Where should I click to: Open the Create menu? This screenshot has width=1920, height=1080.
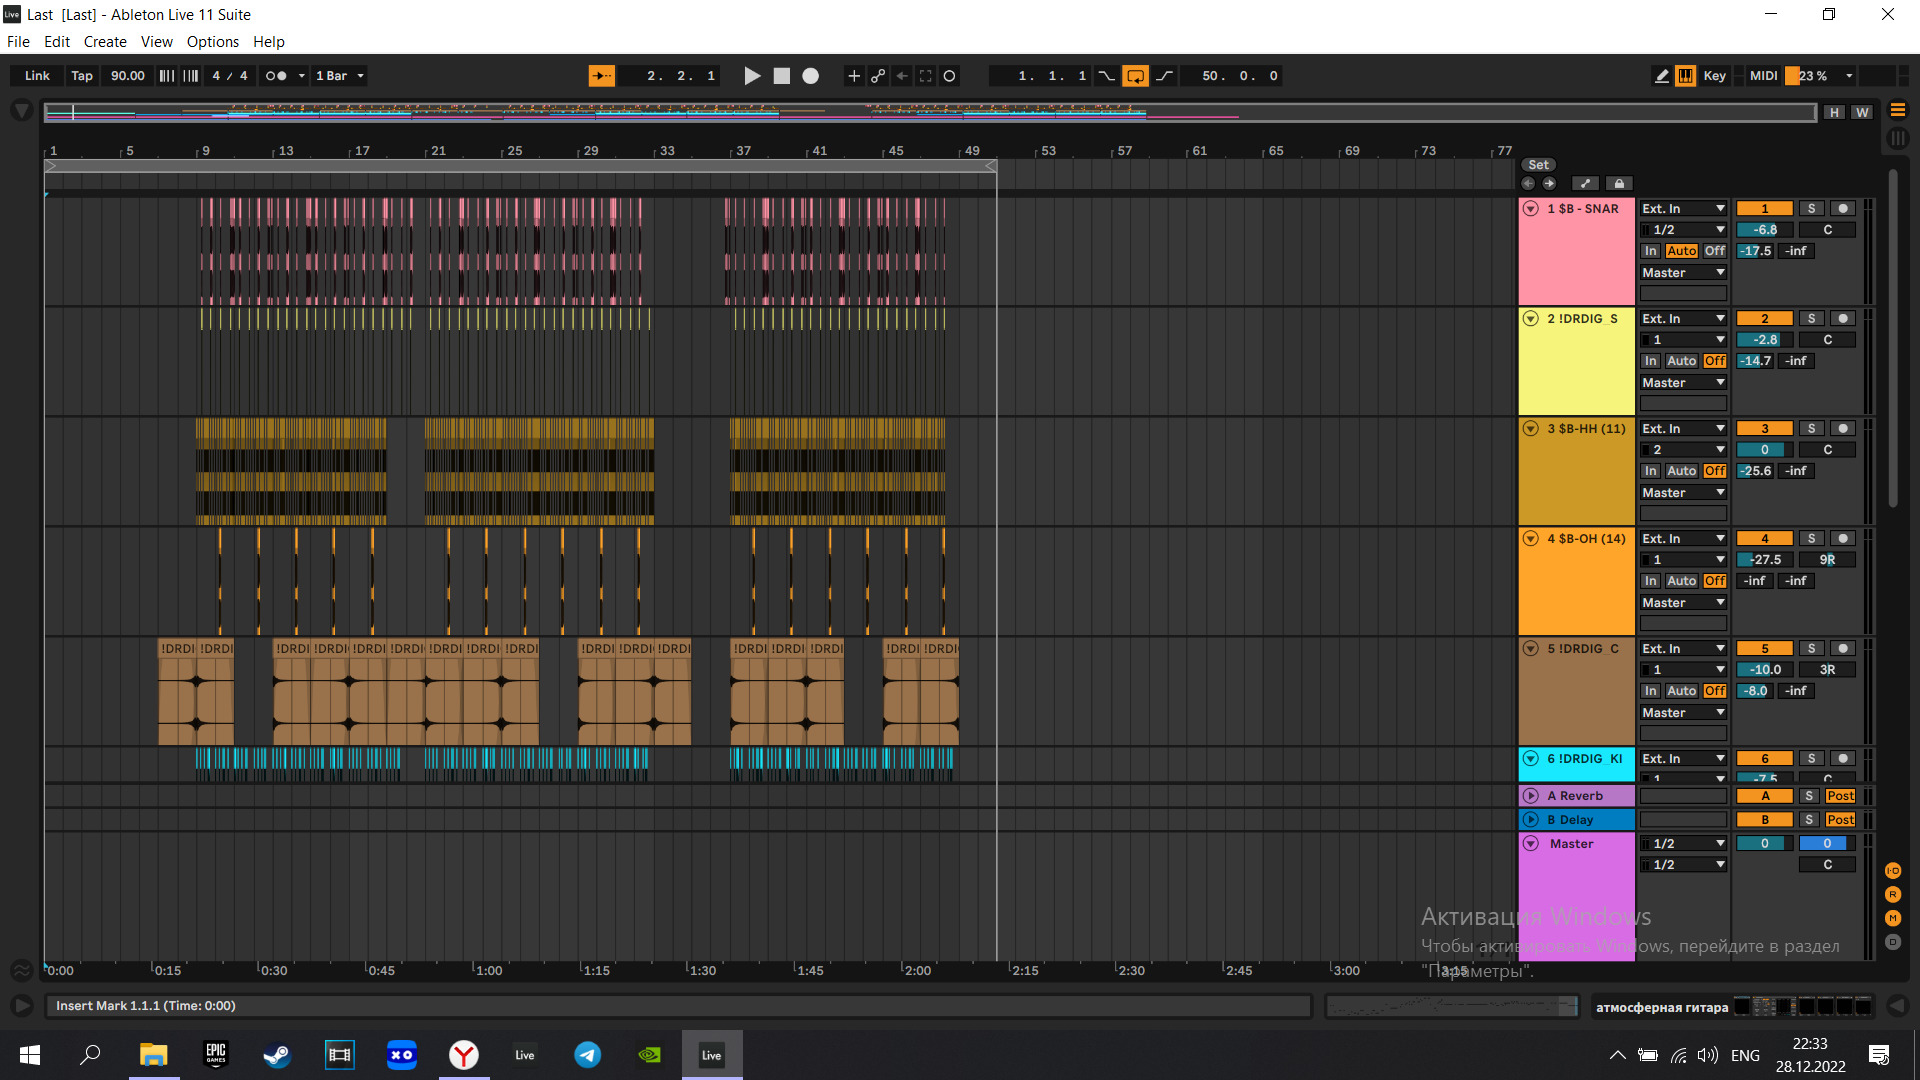[105, 42]
